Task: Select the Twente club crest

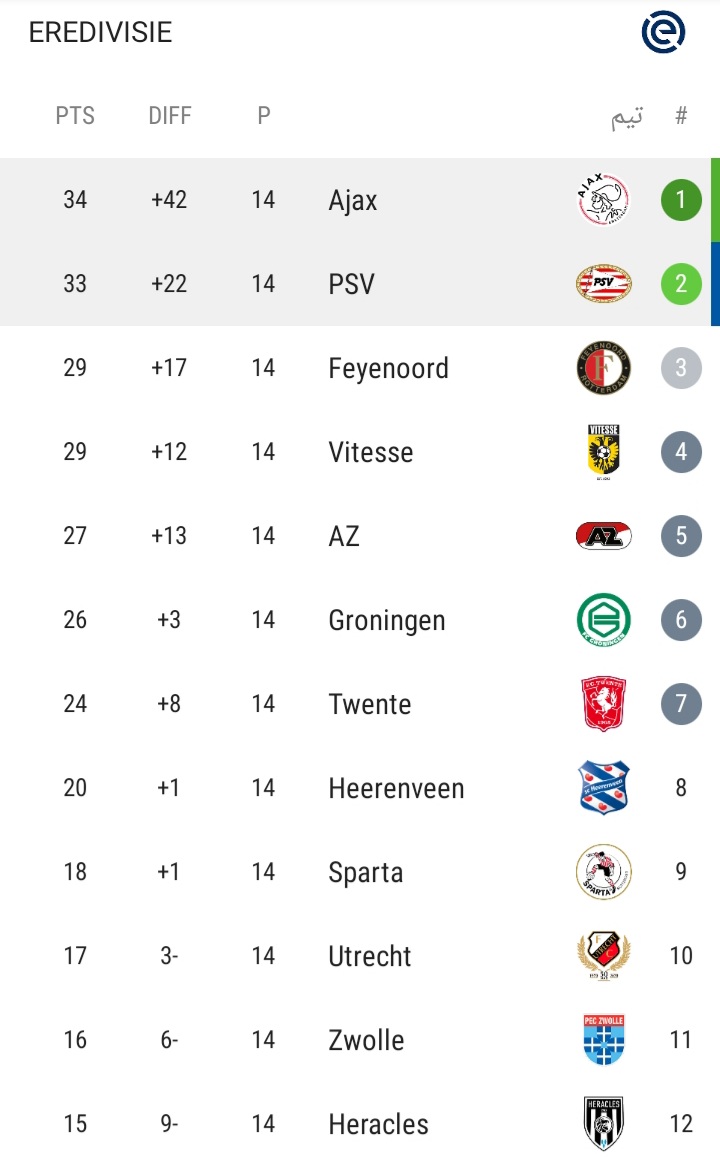Action: click(x=603, y=704)
